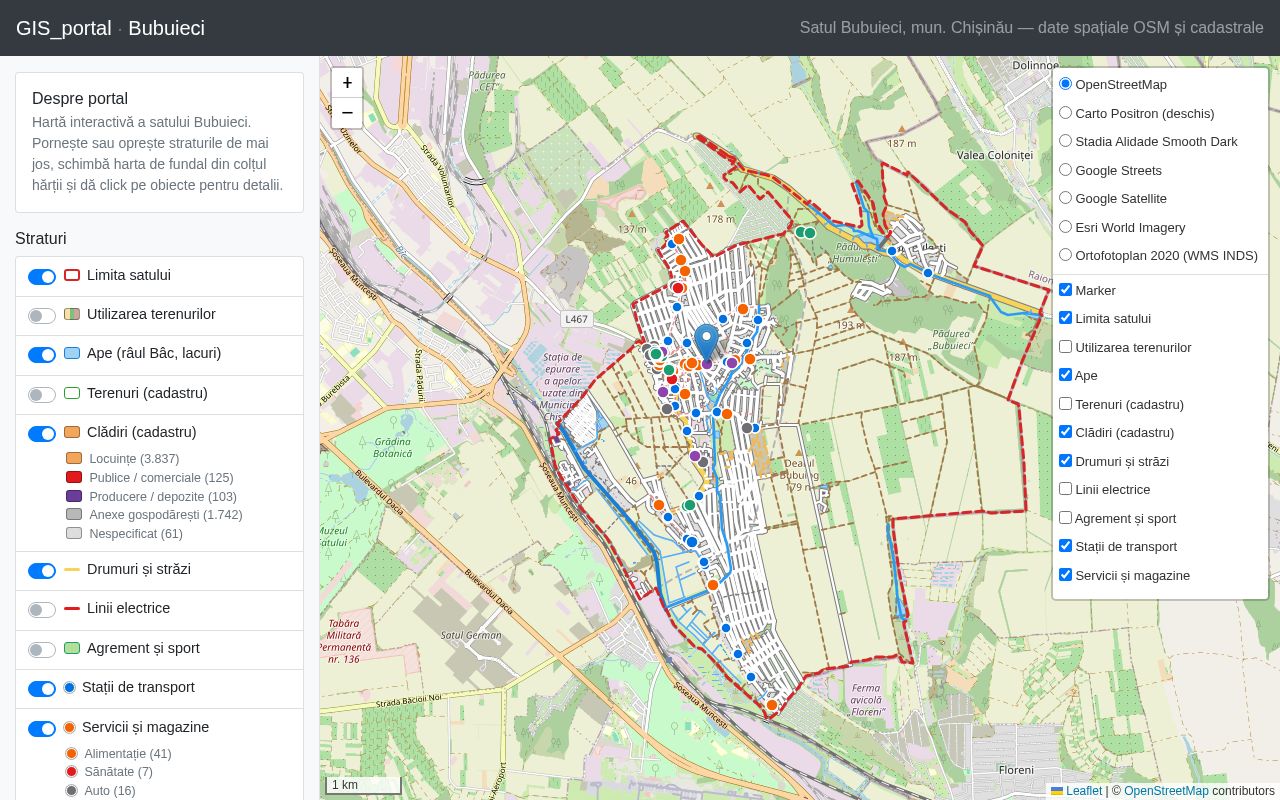Switch on Linii electrice in sidebar
Screen dimensions: 1280x800
tap(42, 610)
